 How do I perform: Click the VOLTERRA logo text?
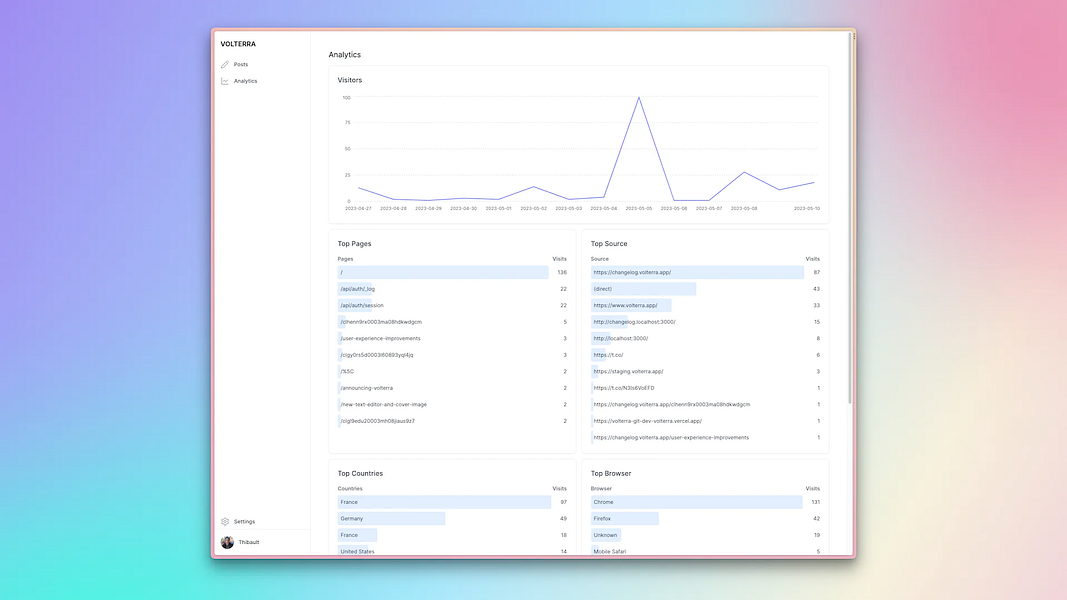(238, 44)
